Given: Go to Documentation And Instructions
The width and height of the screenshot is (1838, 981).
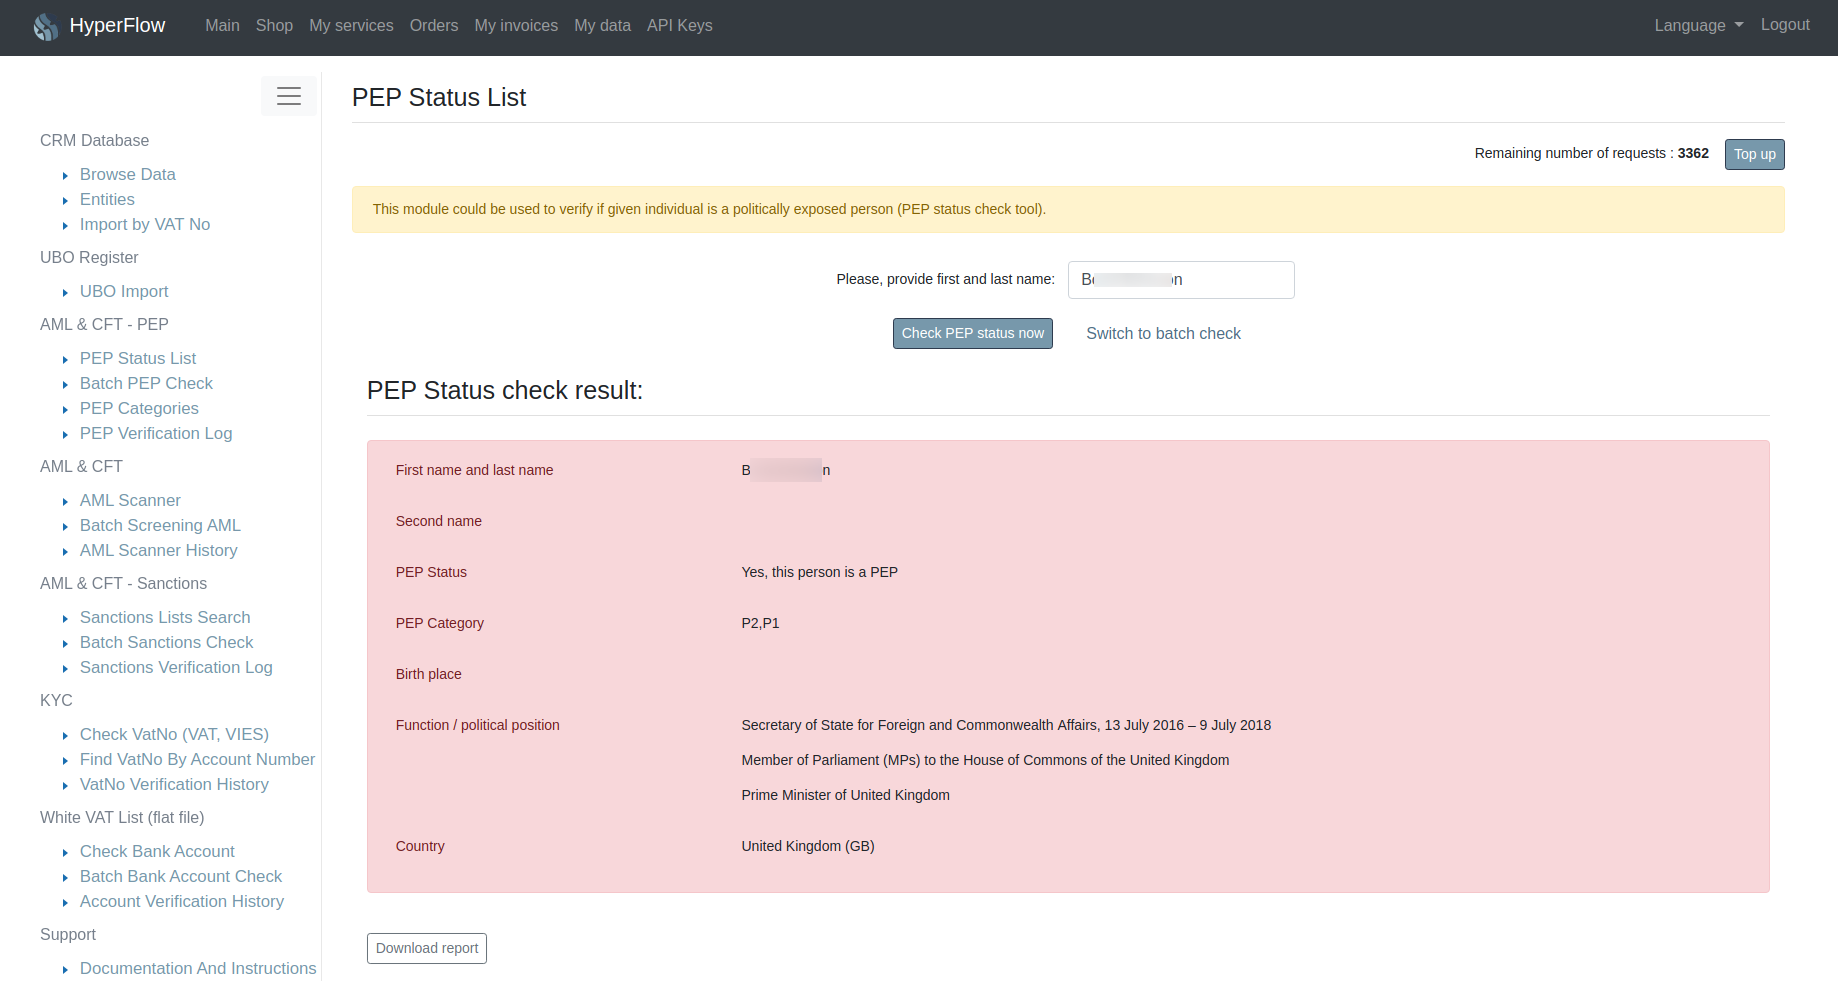Looking at the screenshot, I should pos(197,968).
